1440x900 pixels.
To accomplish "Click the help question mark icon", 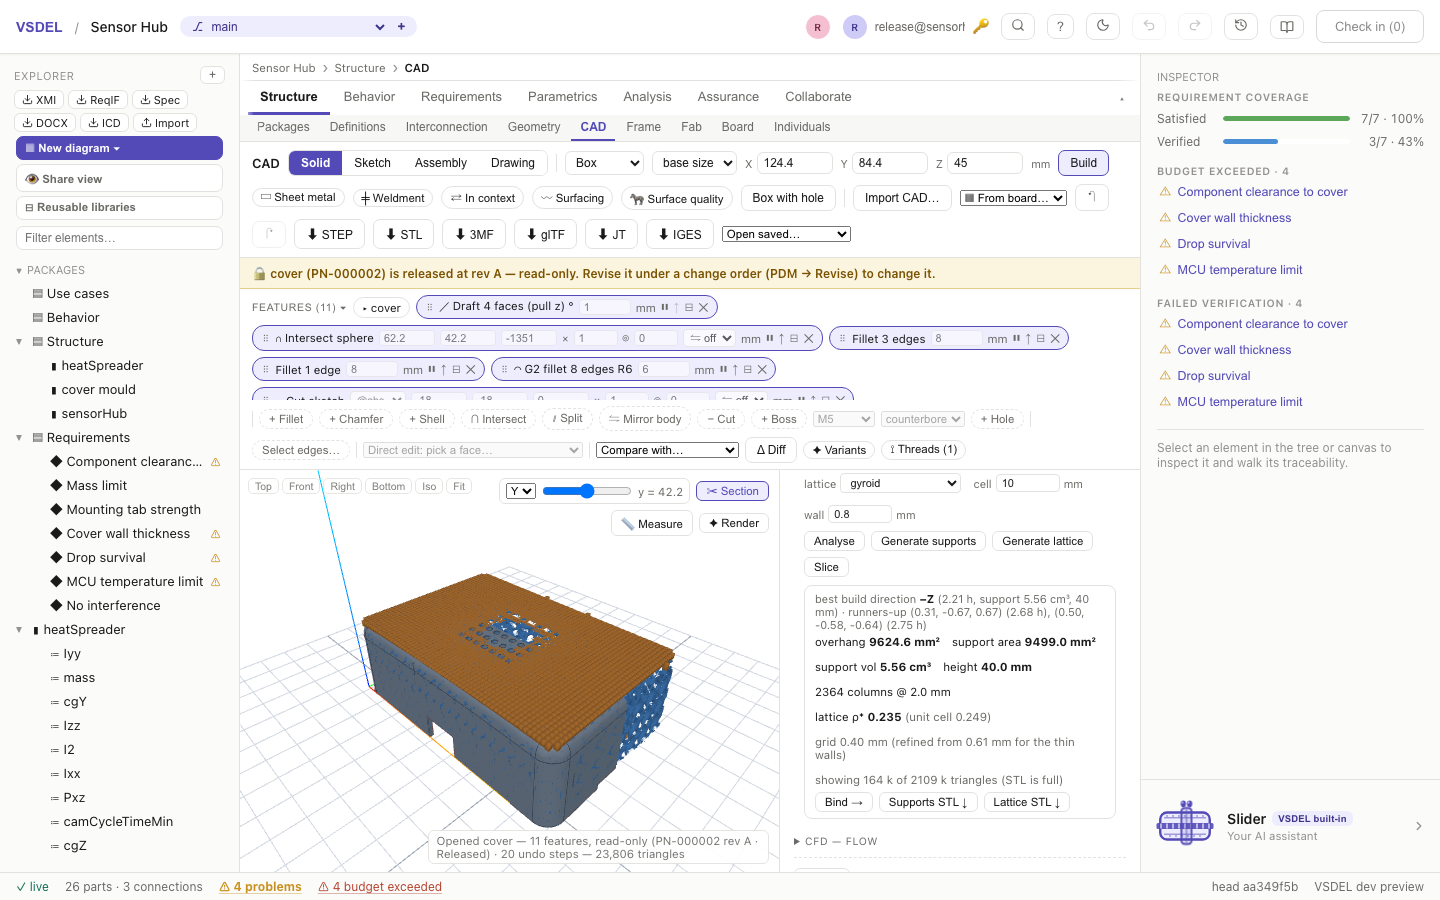I will pyautogui.click(x=1060, y=27).
